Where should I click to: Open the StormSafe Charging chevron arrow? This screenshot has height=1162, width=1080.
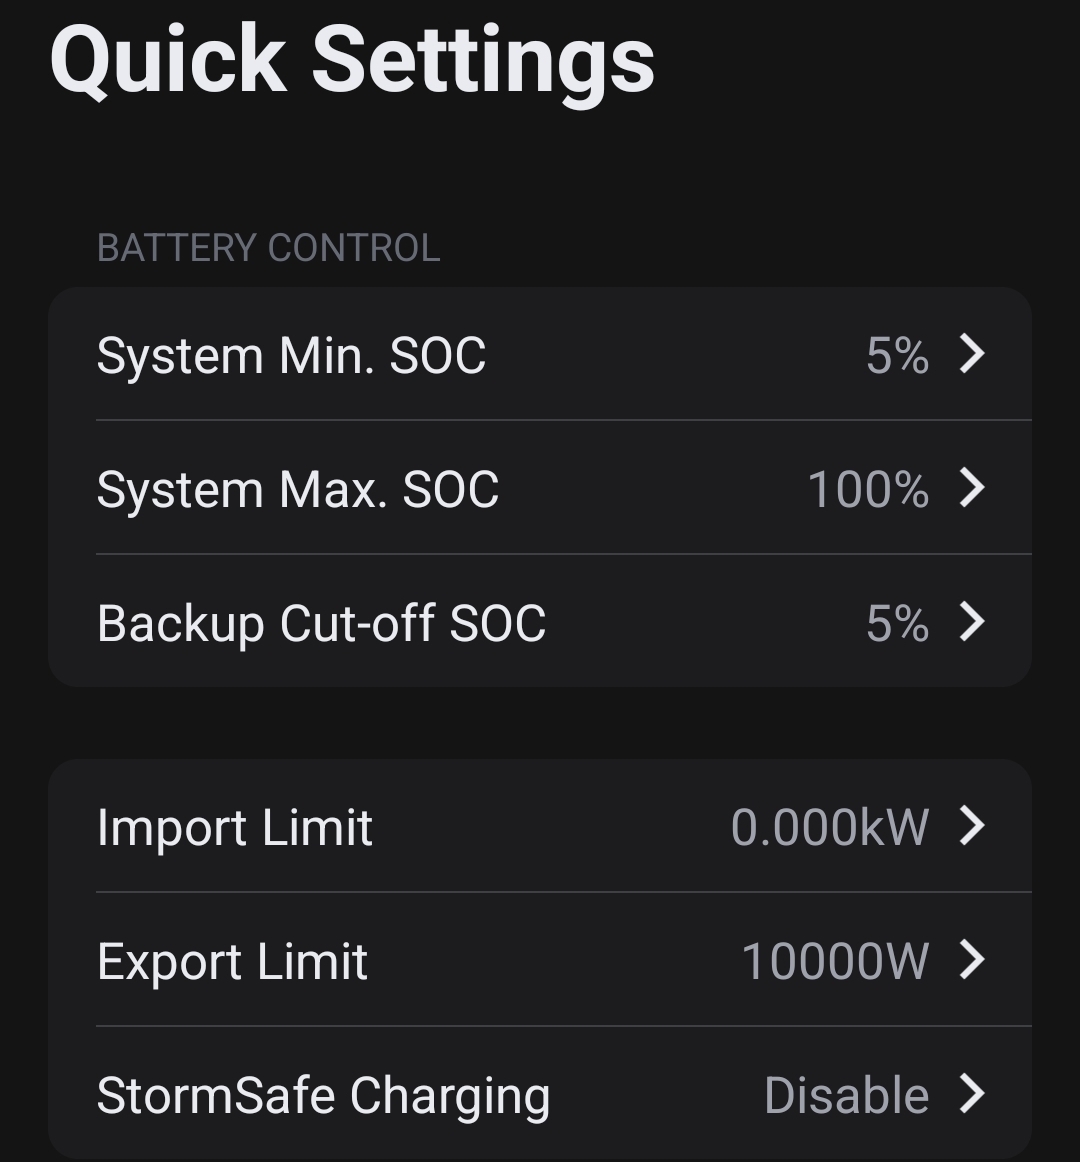[972, 1094]
